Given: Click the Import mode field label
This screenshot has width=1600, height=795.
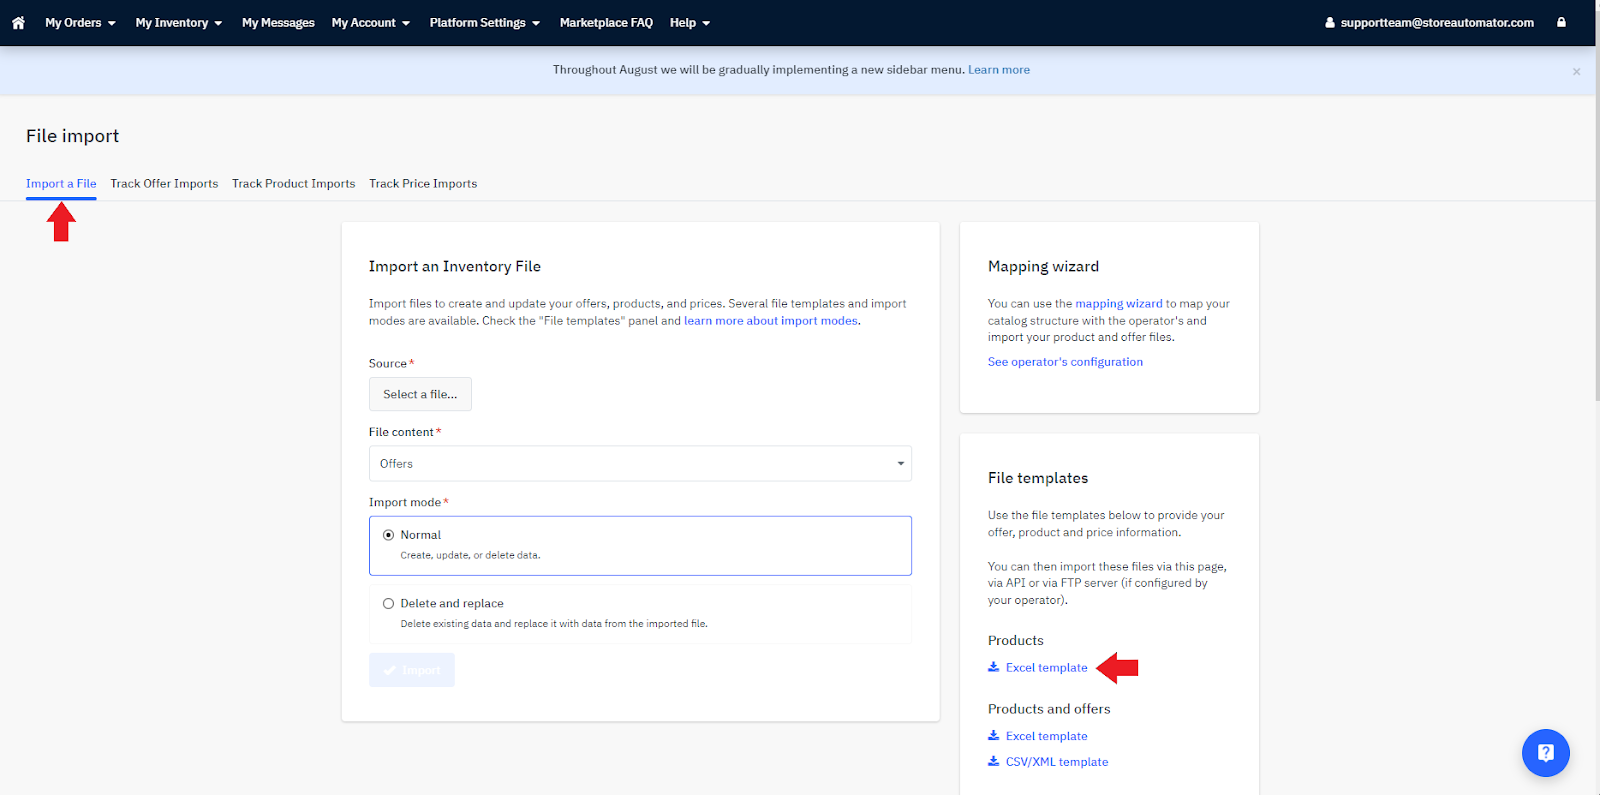Looking at the screenshot, I should pyautogui.click(x=405, y=503).
